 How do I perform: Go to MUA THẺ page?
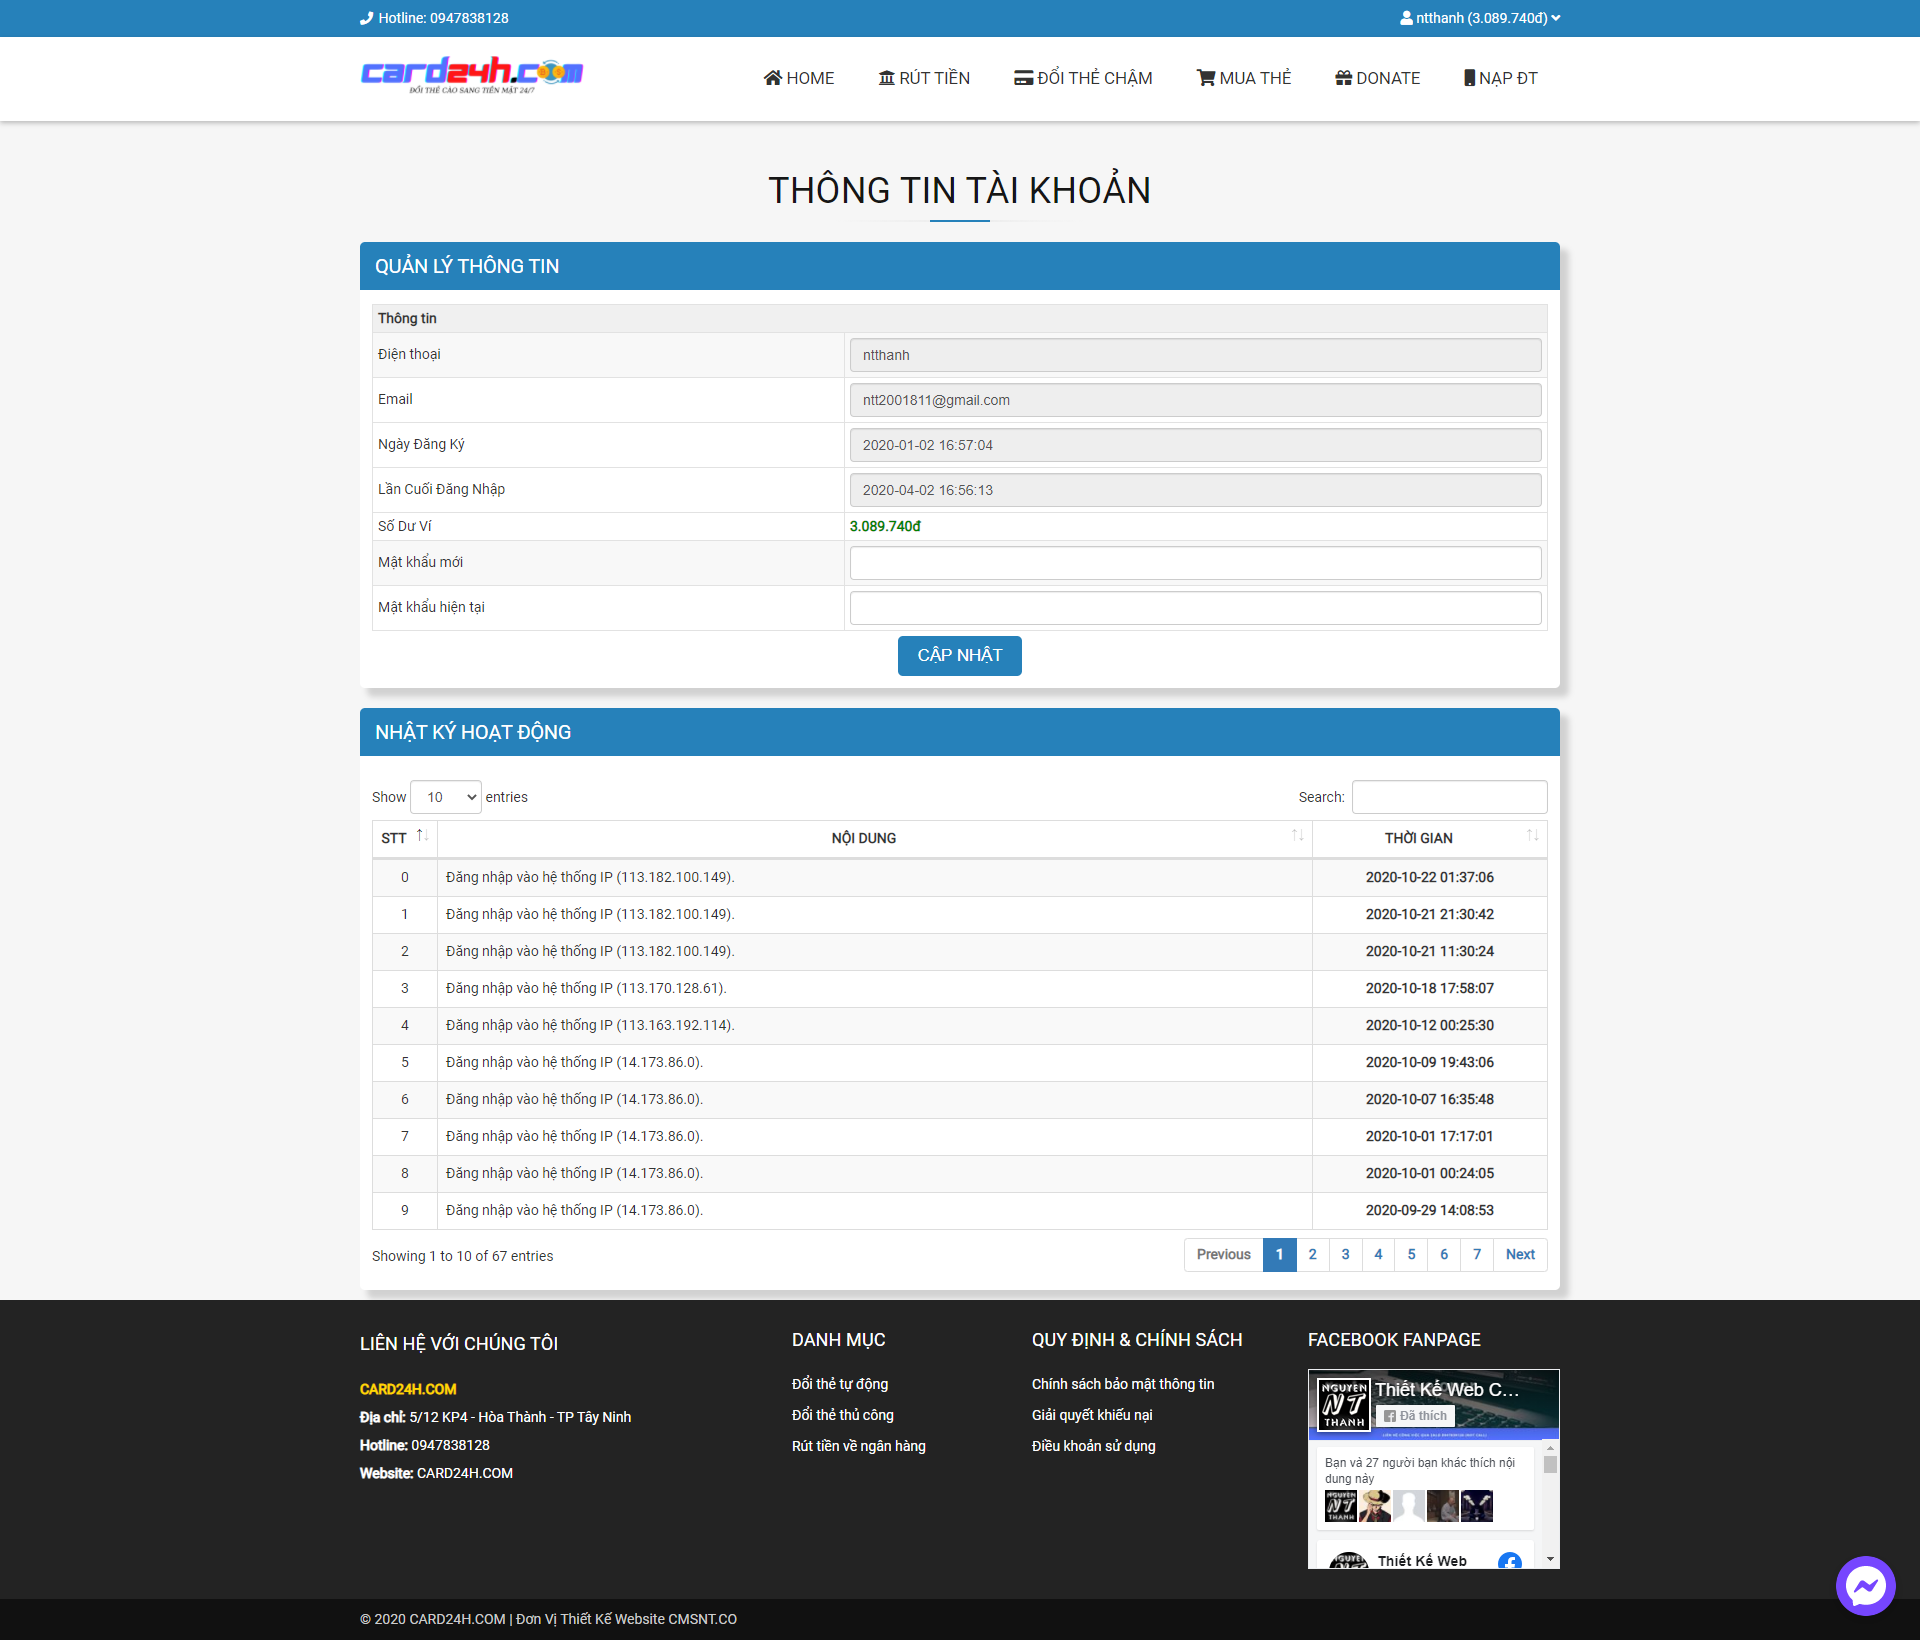tap(1244, 78)
